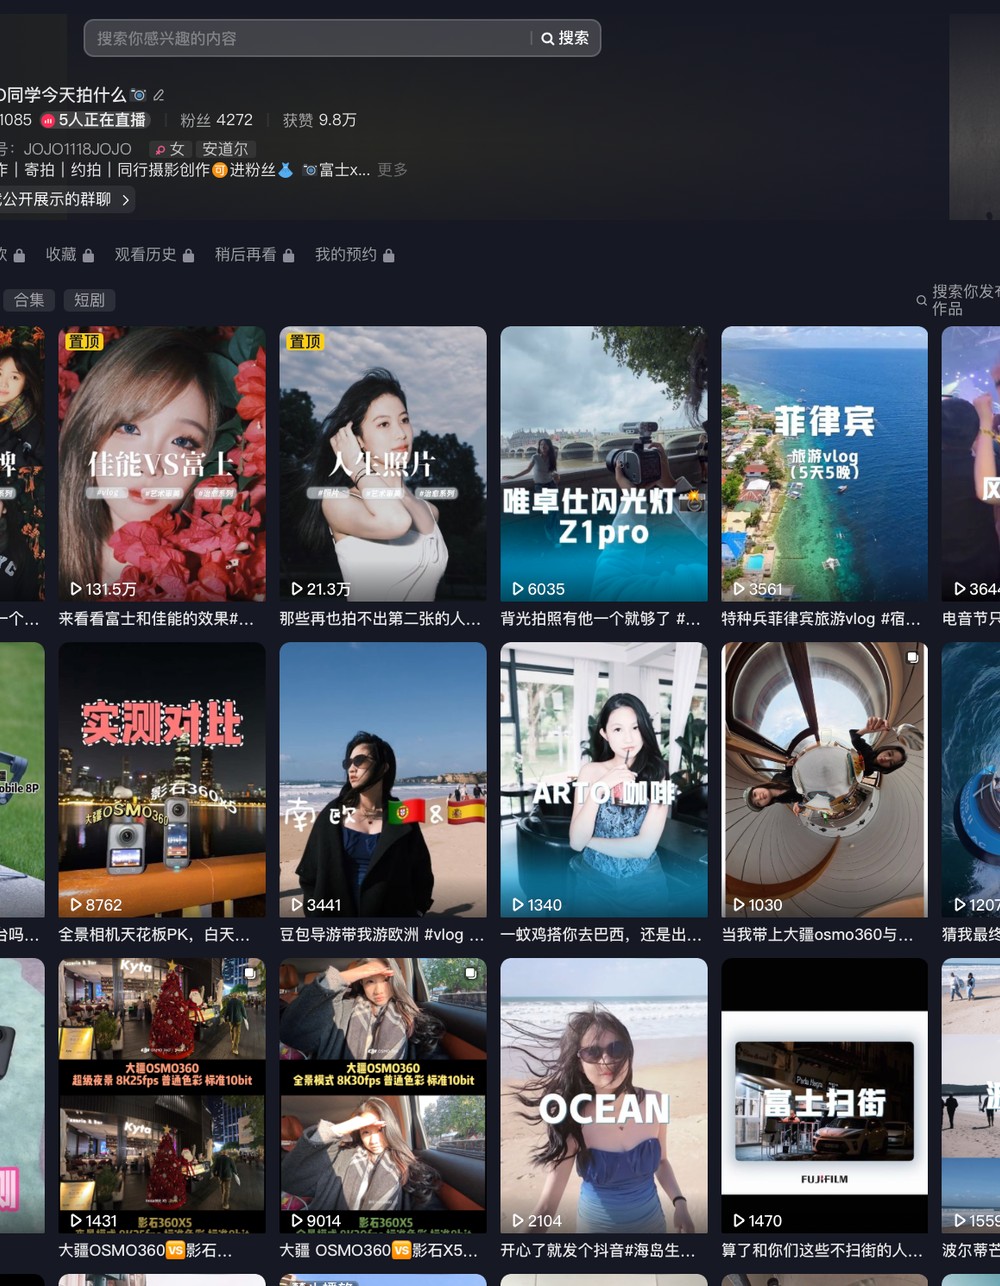1000x1286 pixels.
Task: Open 富士扫街 FUJIFILM video thumbnail
Action: (825, 1096)
